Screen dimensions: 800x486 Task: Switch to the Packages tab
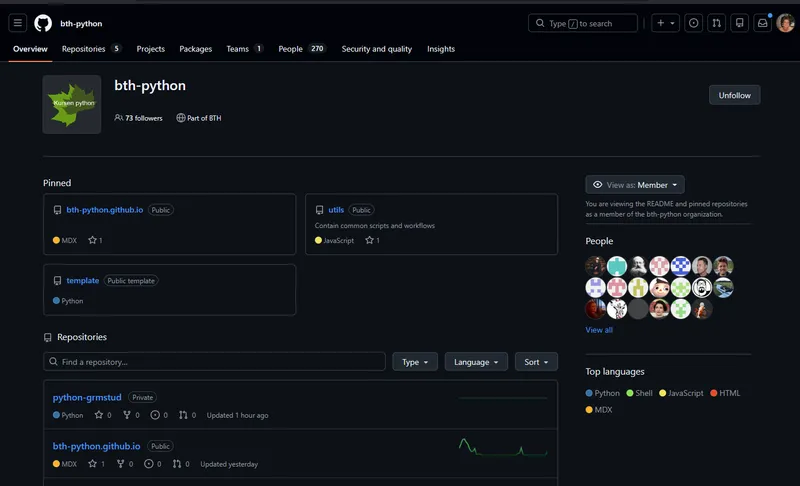click(x=195, y=49)
